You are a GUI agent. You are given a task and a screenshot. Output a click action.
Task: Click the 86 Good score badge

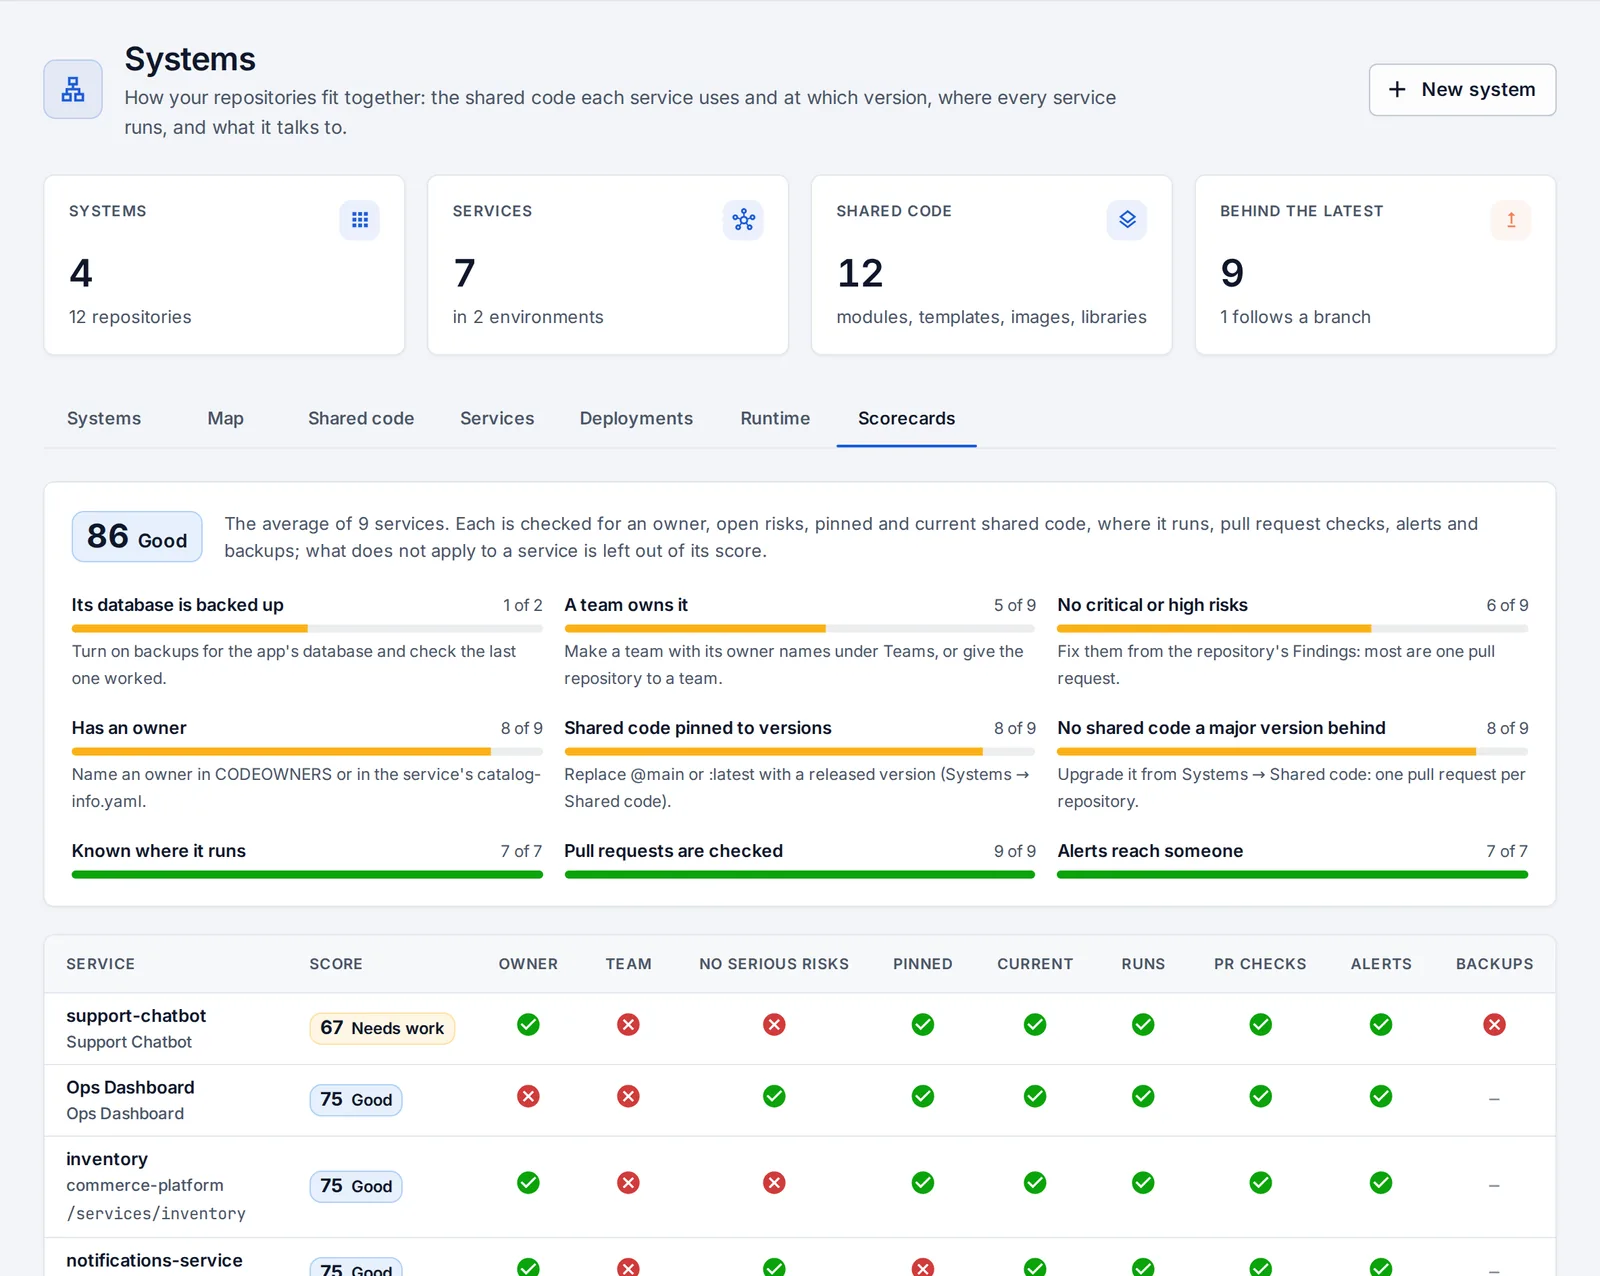(137, 537)
